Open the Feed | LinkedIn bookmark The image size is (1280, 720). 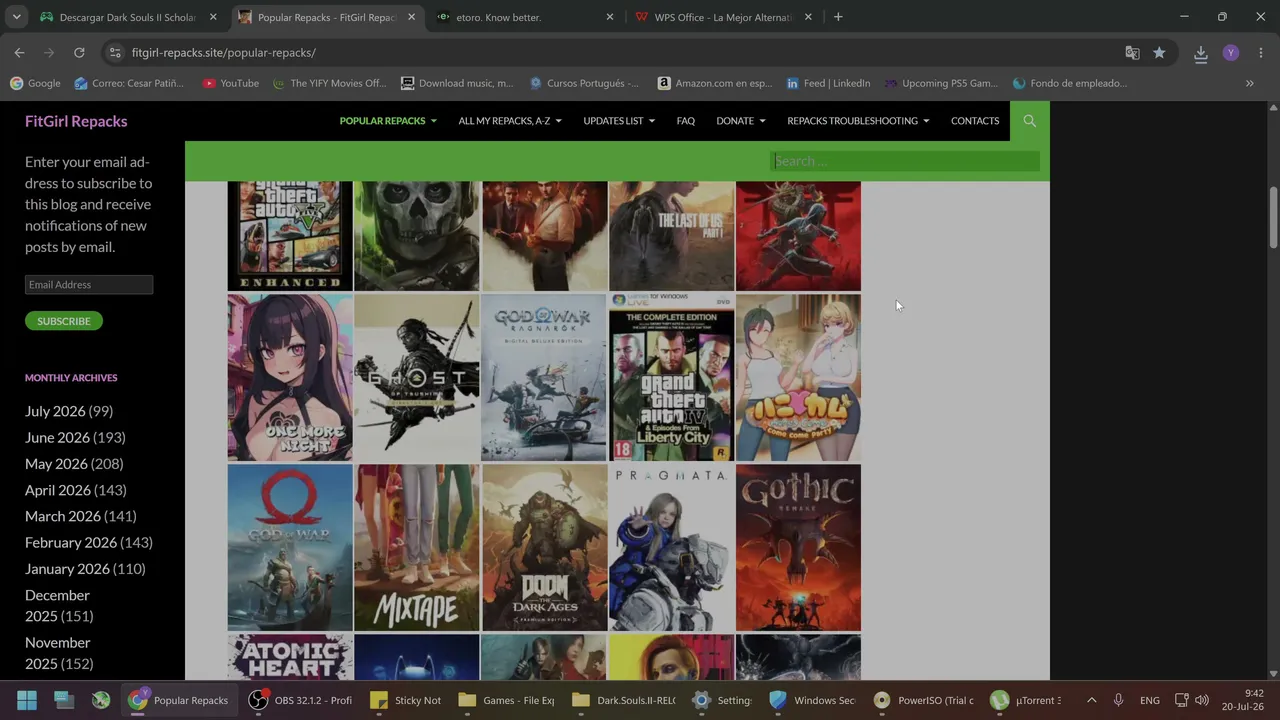pyautogui.click(x=828, y=83)
